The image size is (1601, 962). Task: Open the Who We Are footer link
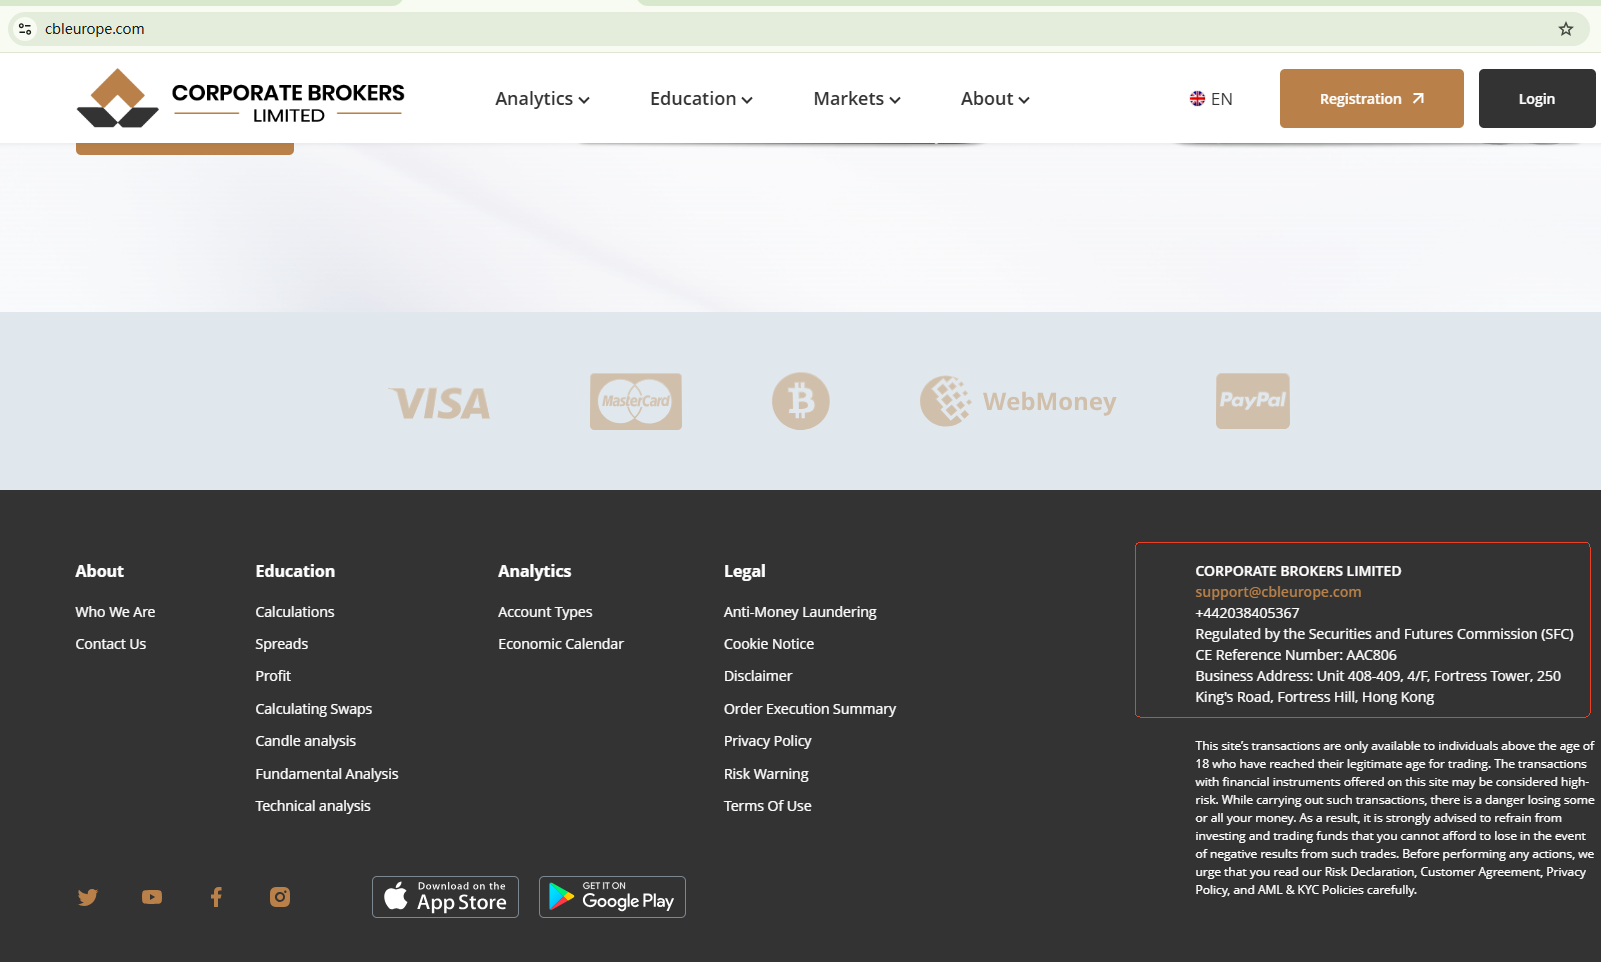[115, 612]
